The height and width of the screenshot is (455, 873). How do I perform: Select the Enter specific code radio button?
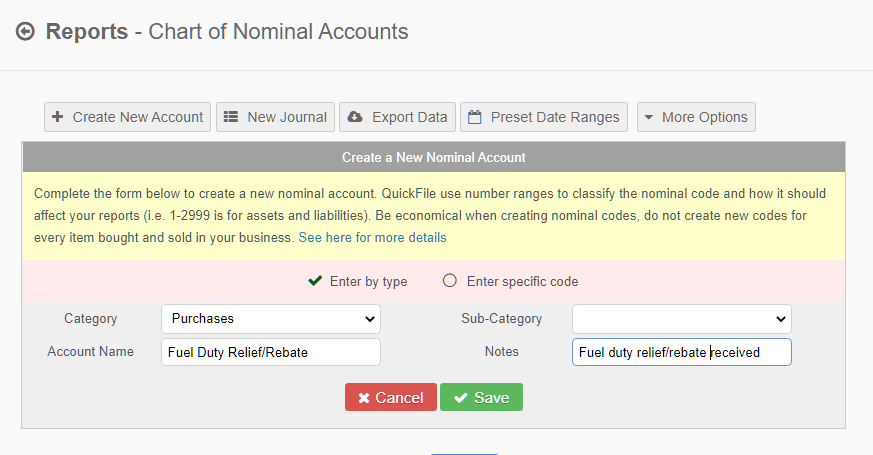(x=450, y=281)
